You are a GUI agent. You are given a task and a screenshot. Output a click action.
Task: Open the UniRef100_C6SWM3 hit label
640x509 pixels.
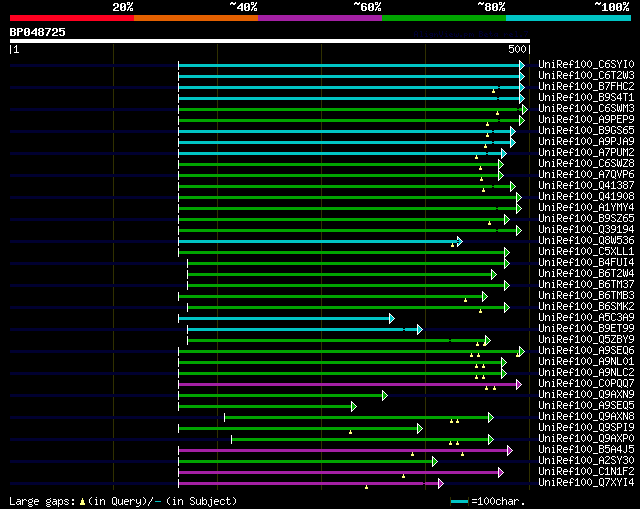(586, 108)
